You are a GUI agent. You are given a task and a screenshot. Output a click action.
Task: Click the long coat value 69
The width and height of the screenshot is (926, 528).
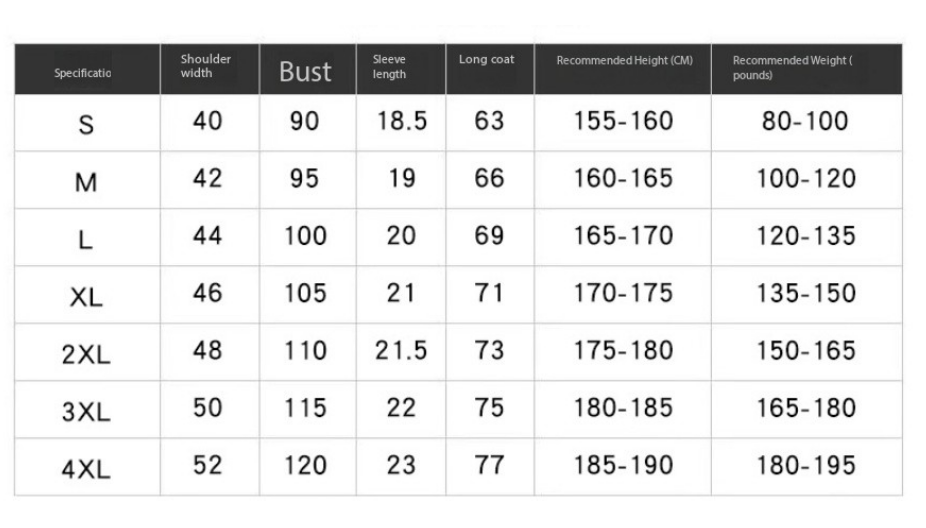coord(488,237)
